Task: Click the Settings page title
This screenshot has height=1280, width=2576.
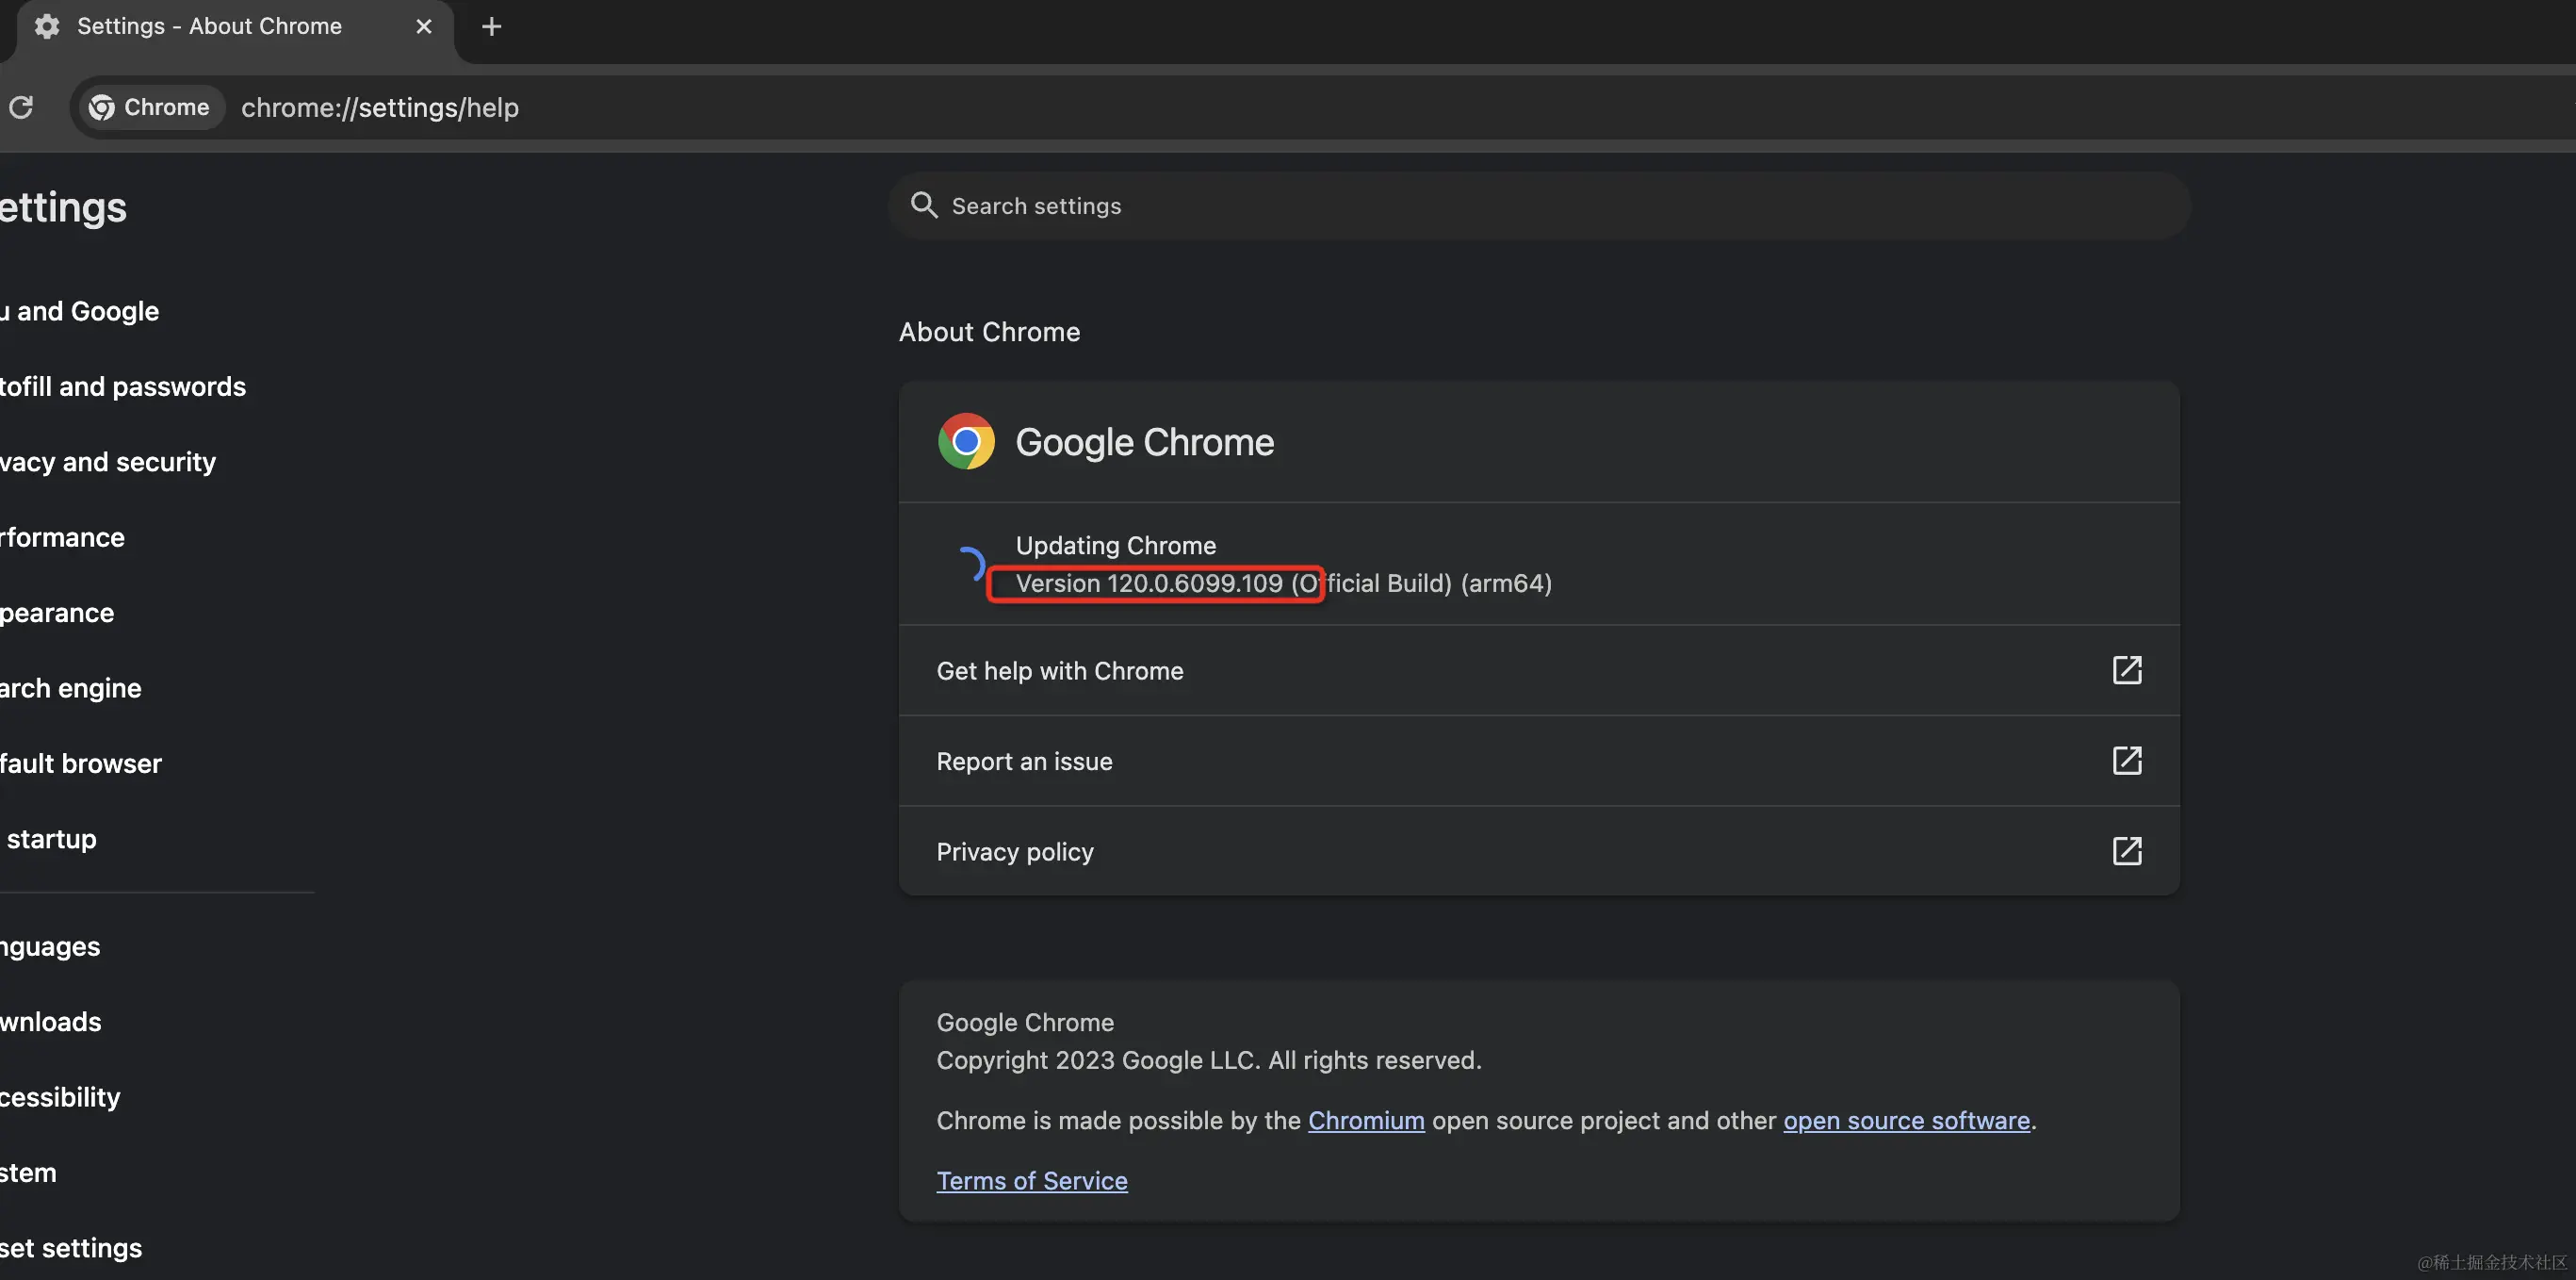Action: pyautogui.click(x=63, y=207)
